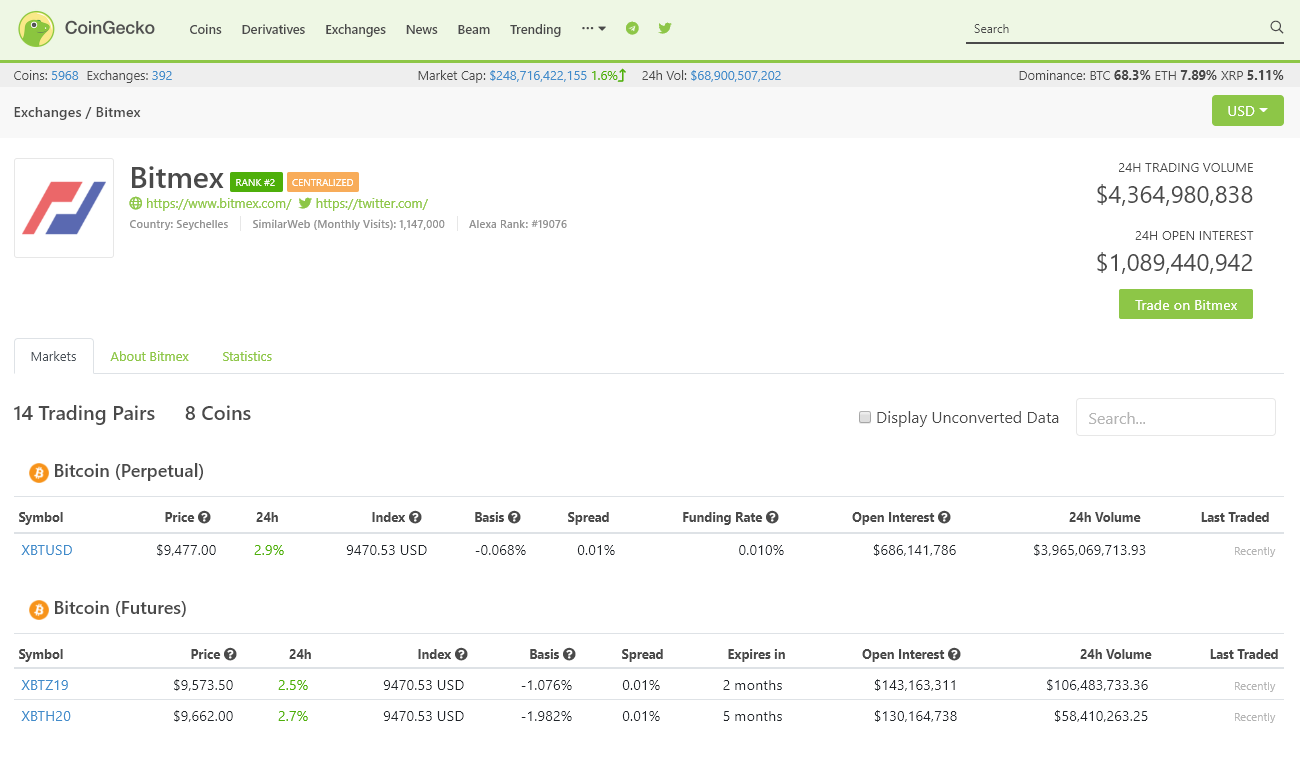The width and height of the screenshot is (1300, 760).
Task: Open Beam in the navbar
Action: coord(474,29)
